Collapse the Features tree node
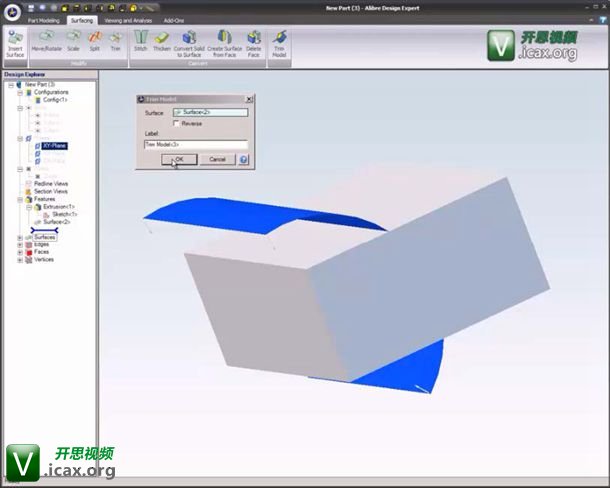 click(x=21, y=199)
